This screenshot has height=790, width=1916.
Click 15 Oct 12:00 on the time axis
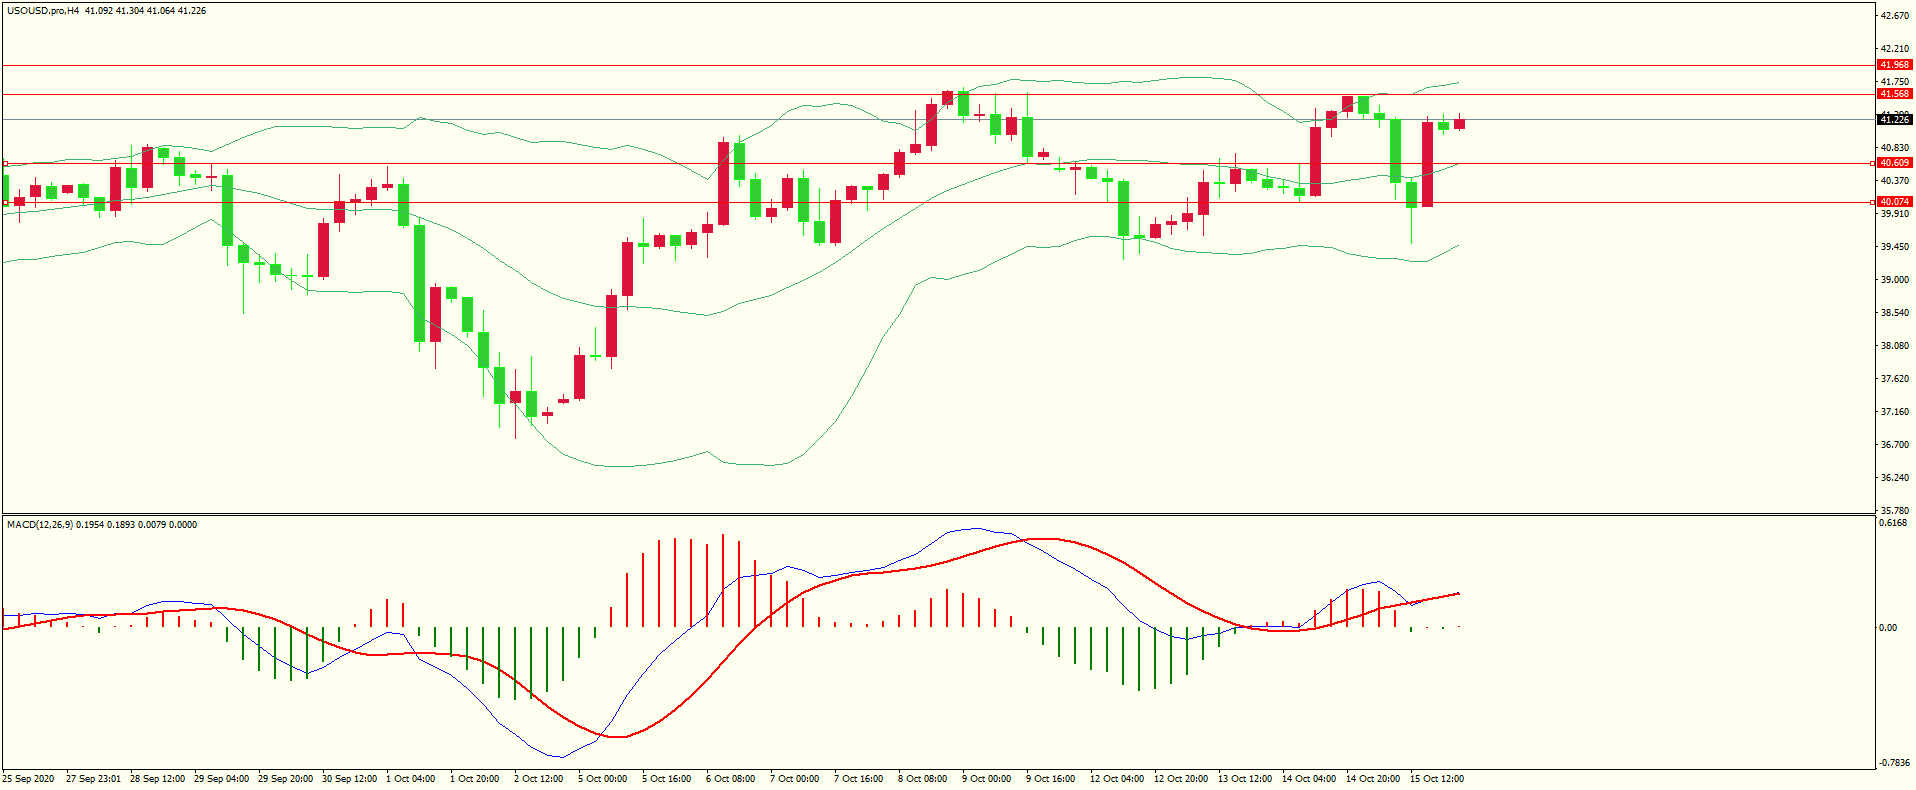coord(1436,779)
